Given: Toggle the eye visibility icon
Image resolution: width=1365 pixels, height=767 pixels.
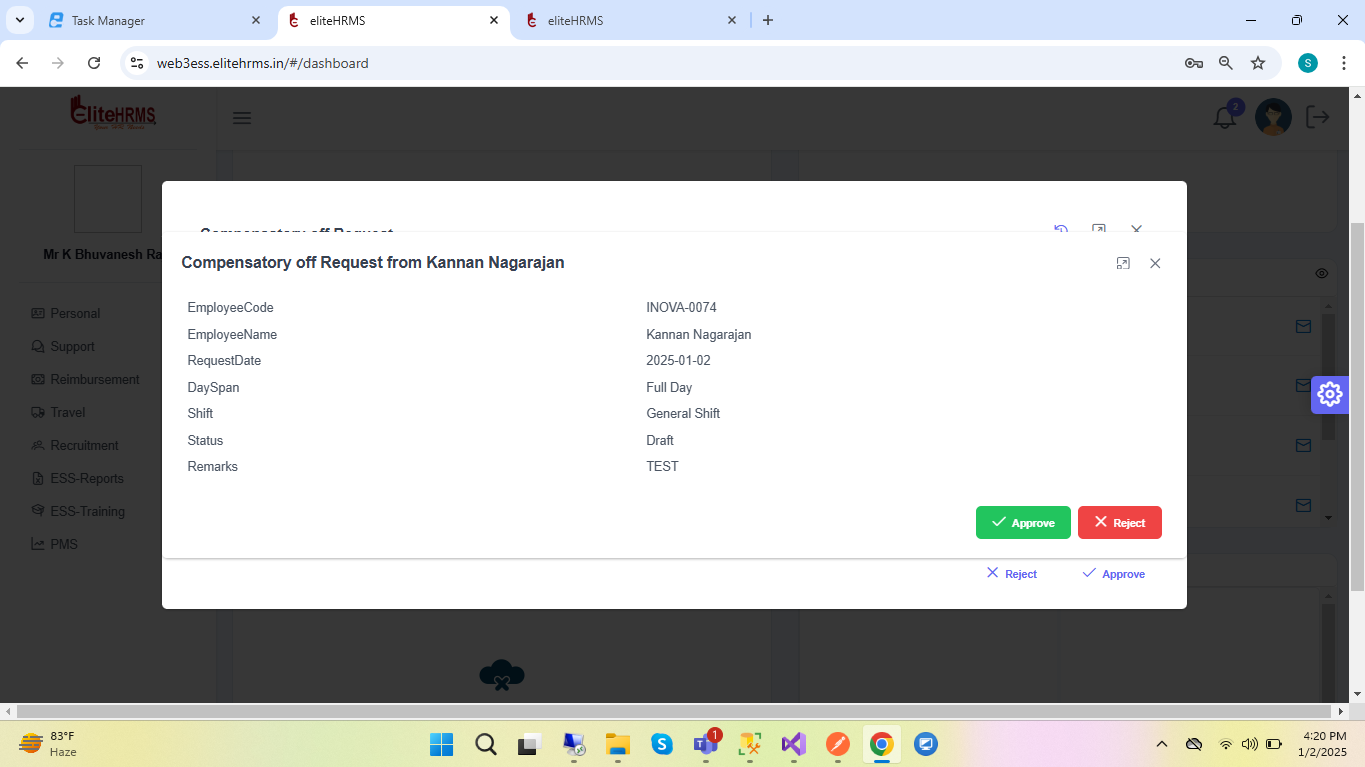Looking at the screenshot, I should [1321, 273].
